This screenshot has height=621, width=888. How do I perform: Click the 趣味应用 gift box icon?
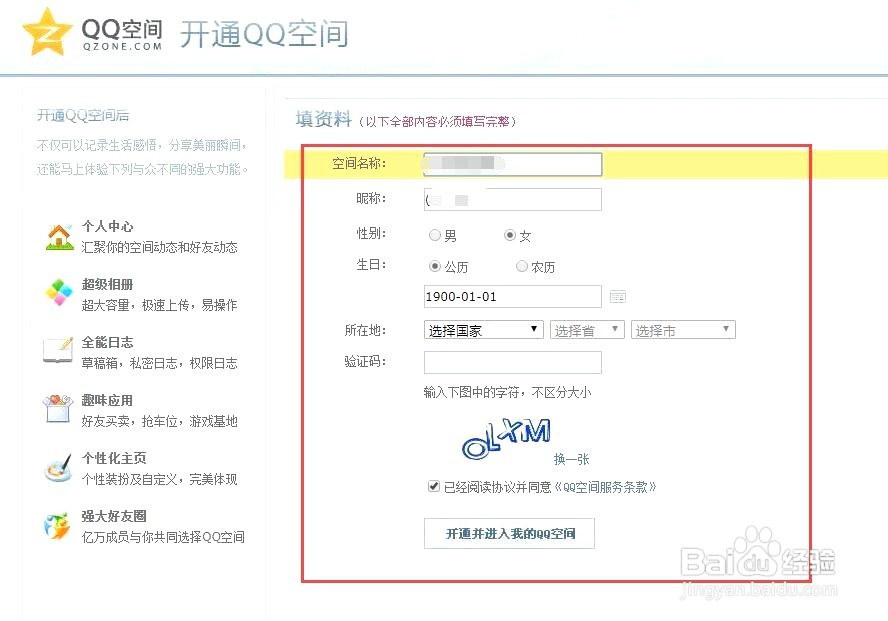(58, 408)
